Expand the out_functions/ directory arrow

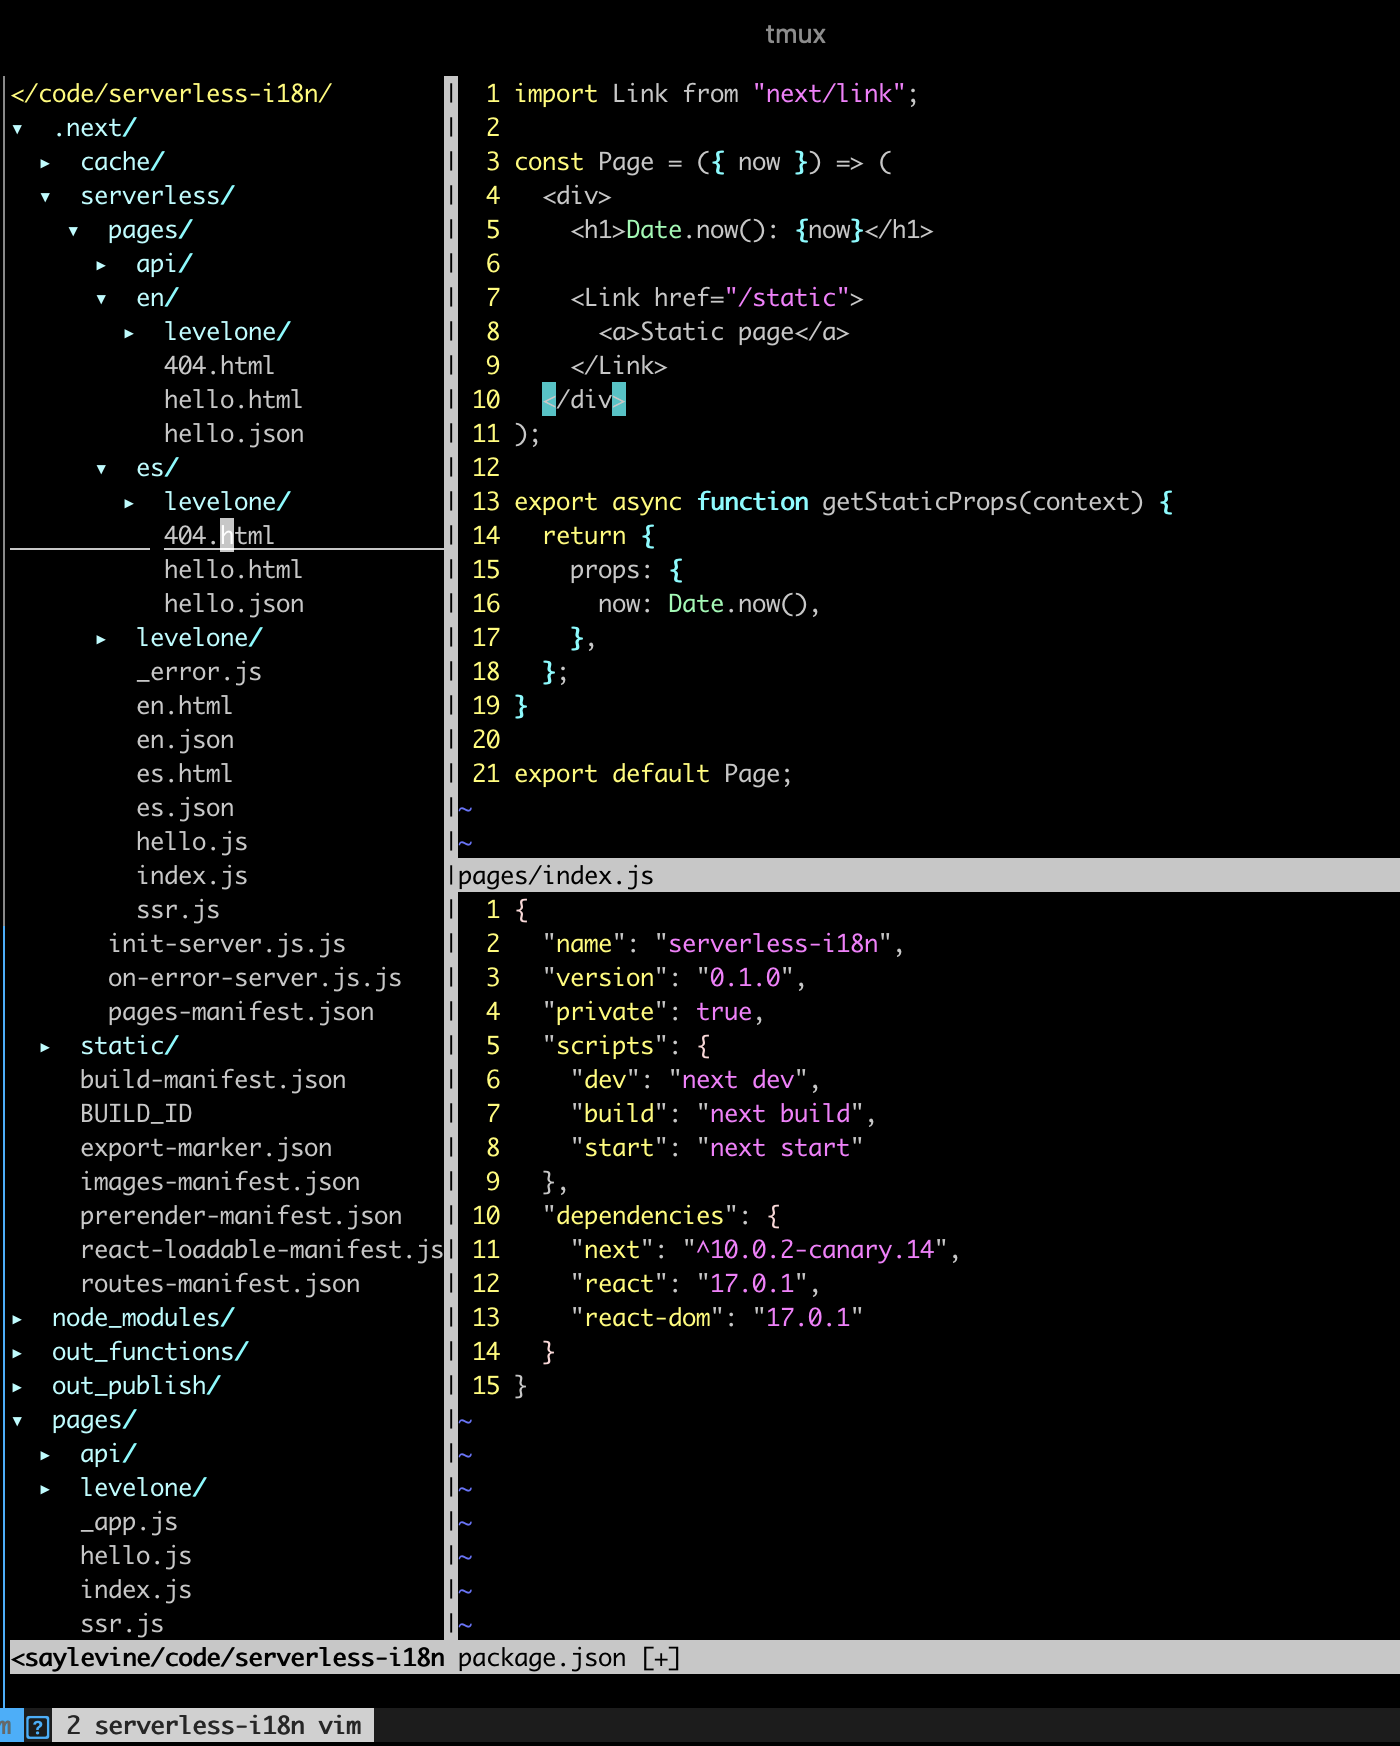click(x=17, y=1353)
